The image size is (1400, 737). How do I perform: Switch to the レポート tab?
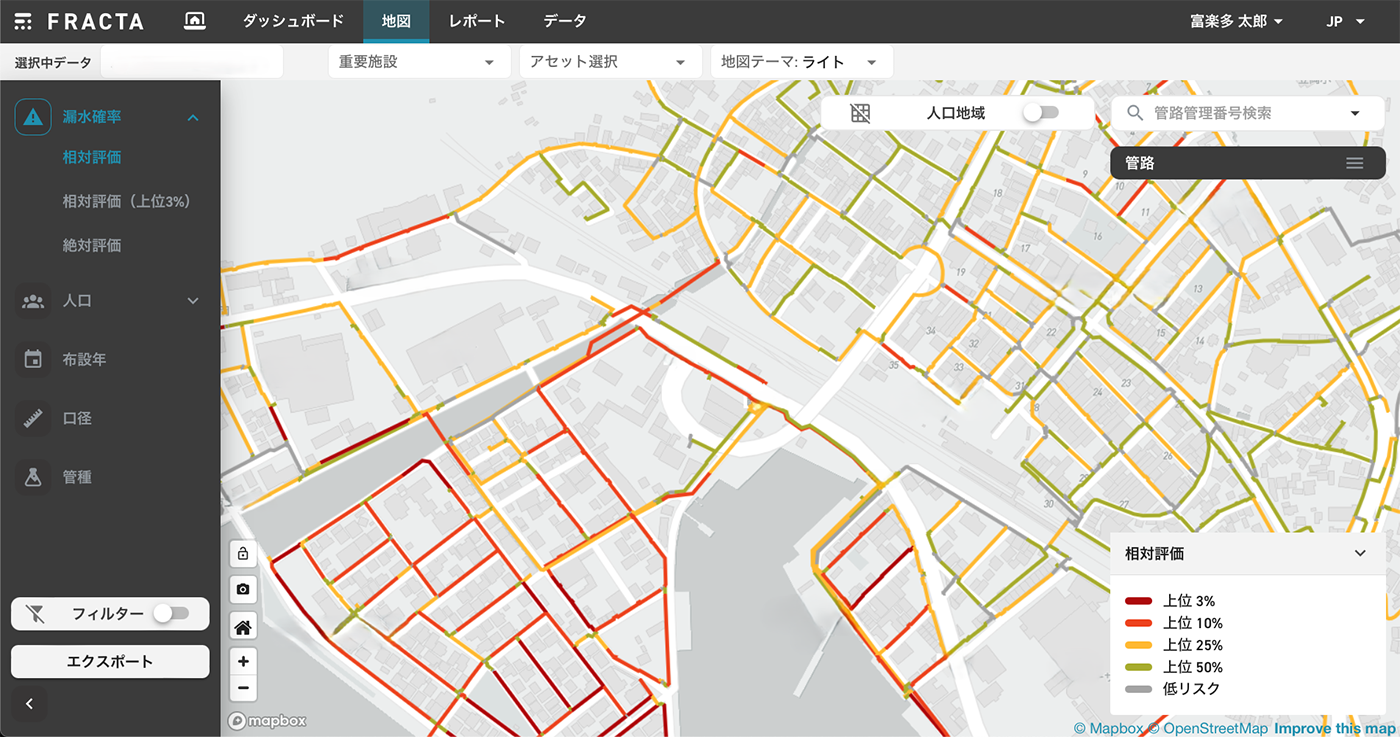click(477, 21)
